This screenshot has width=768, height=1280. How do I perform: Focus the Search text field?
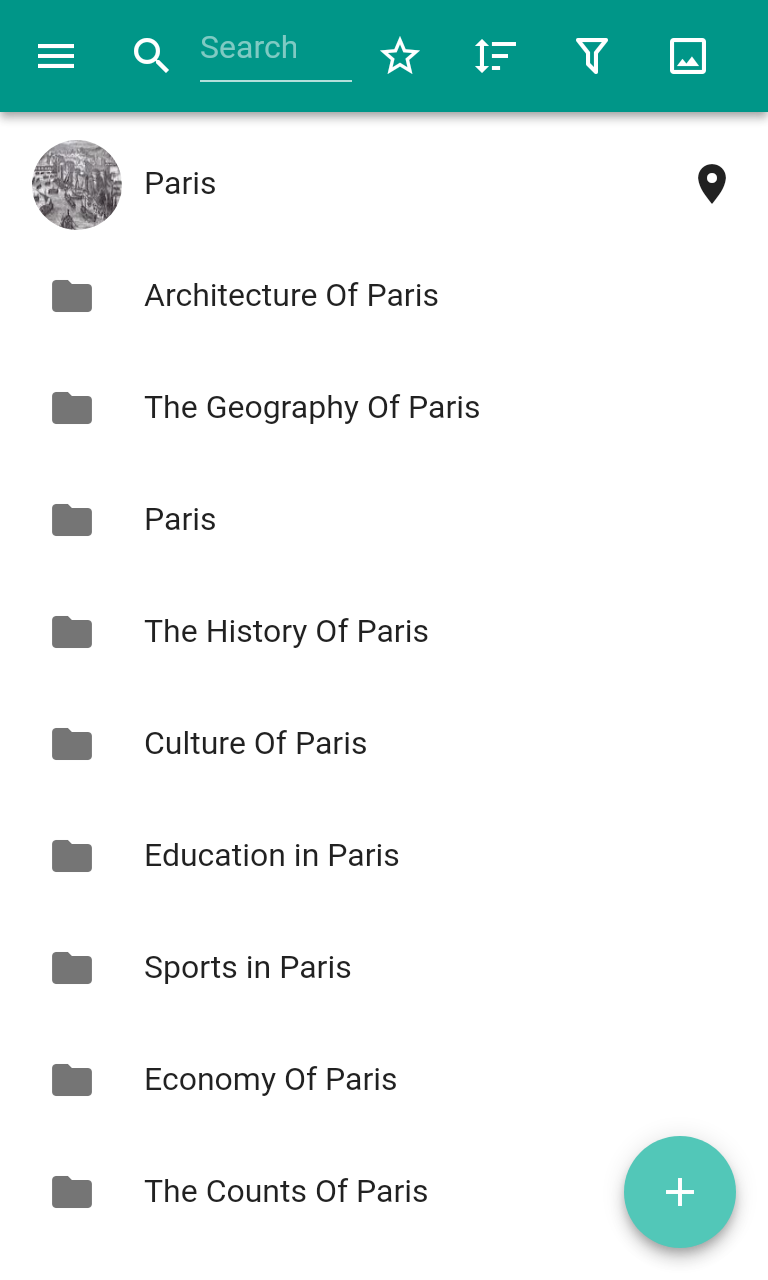pyautogui.click(x=275, y=49)
